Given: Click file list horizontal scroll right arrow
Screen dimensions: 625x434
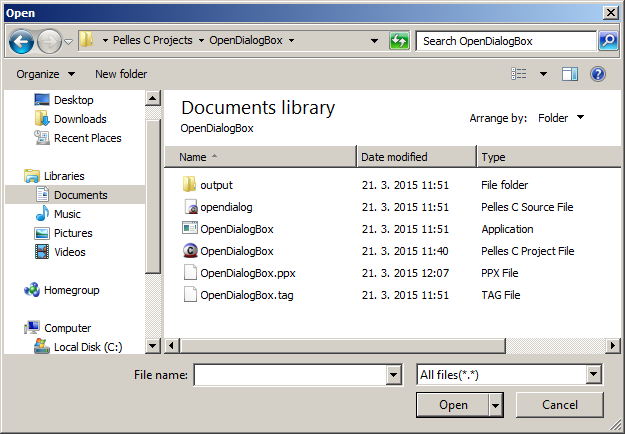Looking at the screenshot, I should (x=613, y=345).
